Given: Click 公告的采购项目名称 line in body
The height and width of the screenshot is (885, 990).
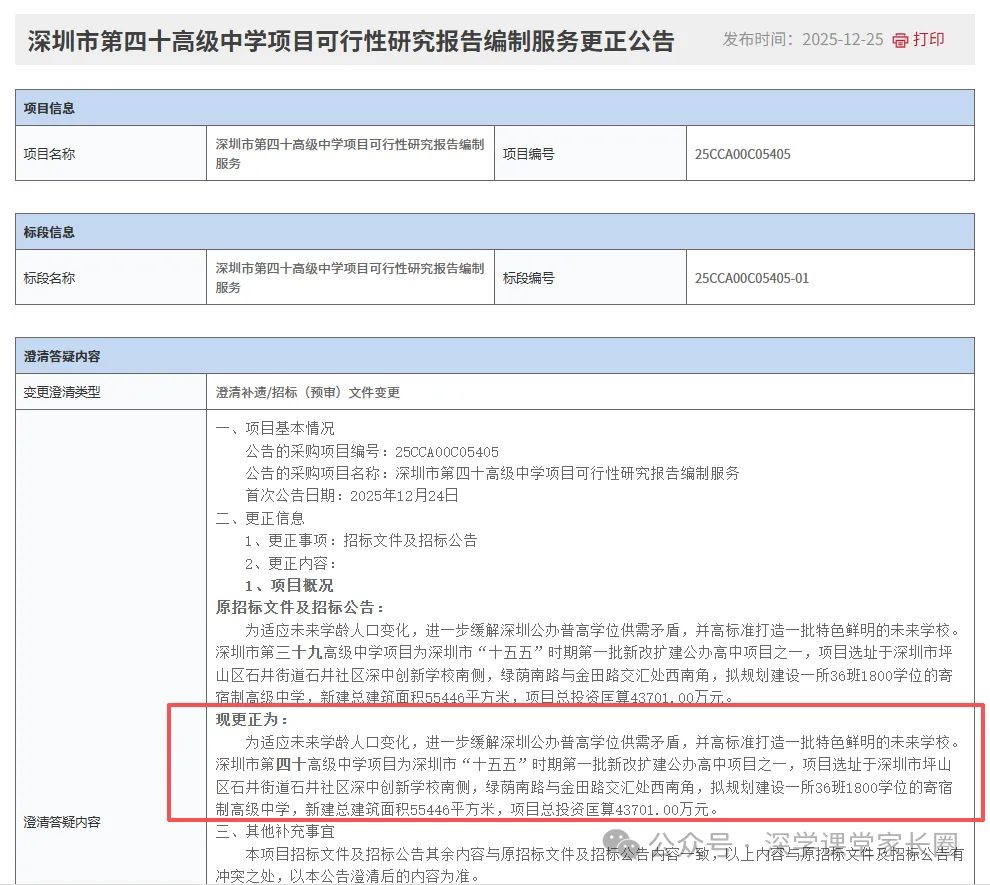Looking at the screenshot, I should click(x=492, y=473).
